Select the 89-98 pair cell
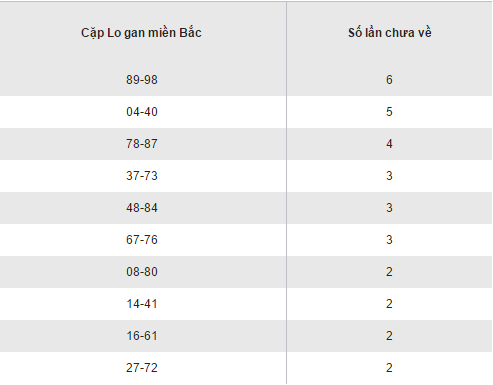The height and width of the screenshot is (385, 493). [142, 80]
